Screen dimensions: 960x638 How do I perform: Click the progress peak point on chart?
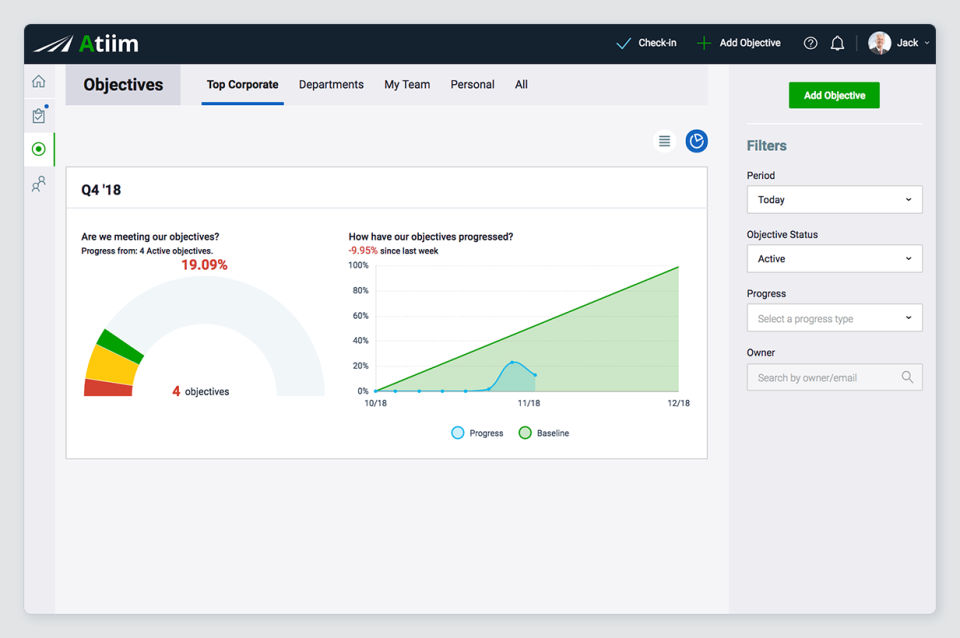(512, 362)
